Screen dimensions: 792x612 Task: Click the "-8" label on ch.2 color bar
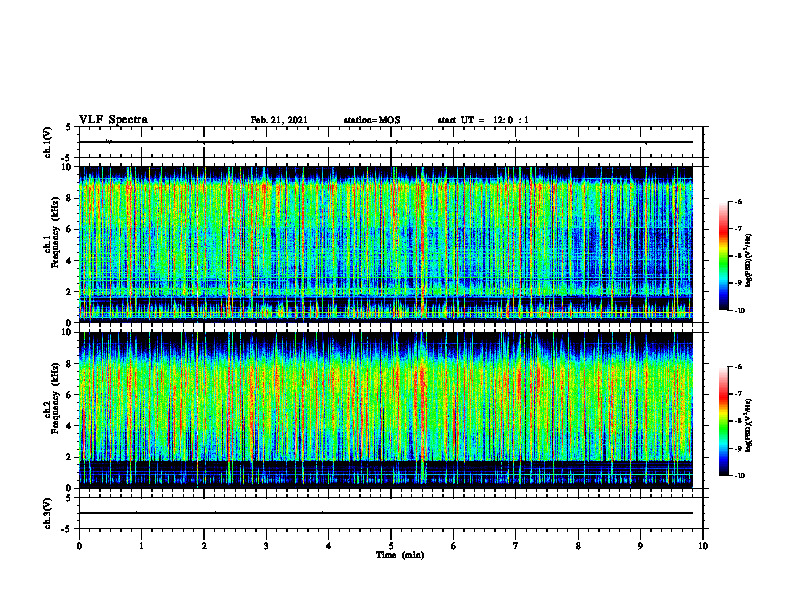[738, 421]
